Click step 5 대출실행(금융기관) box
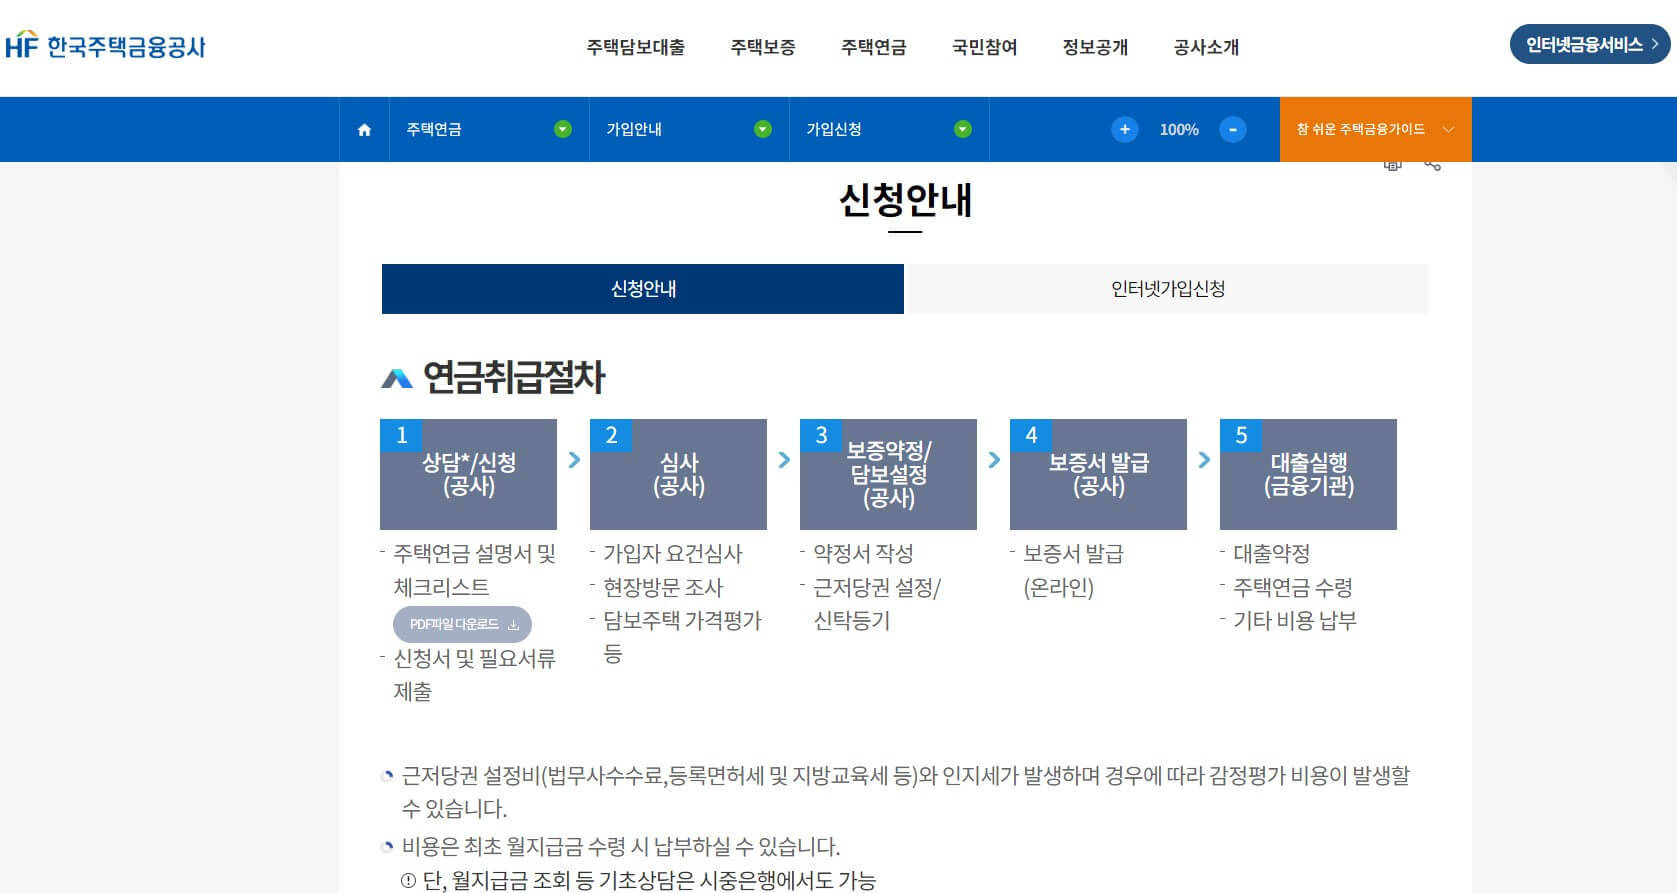 tap(1308, 474)
